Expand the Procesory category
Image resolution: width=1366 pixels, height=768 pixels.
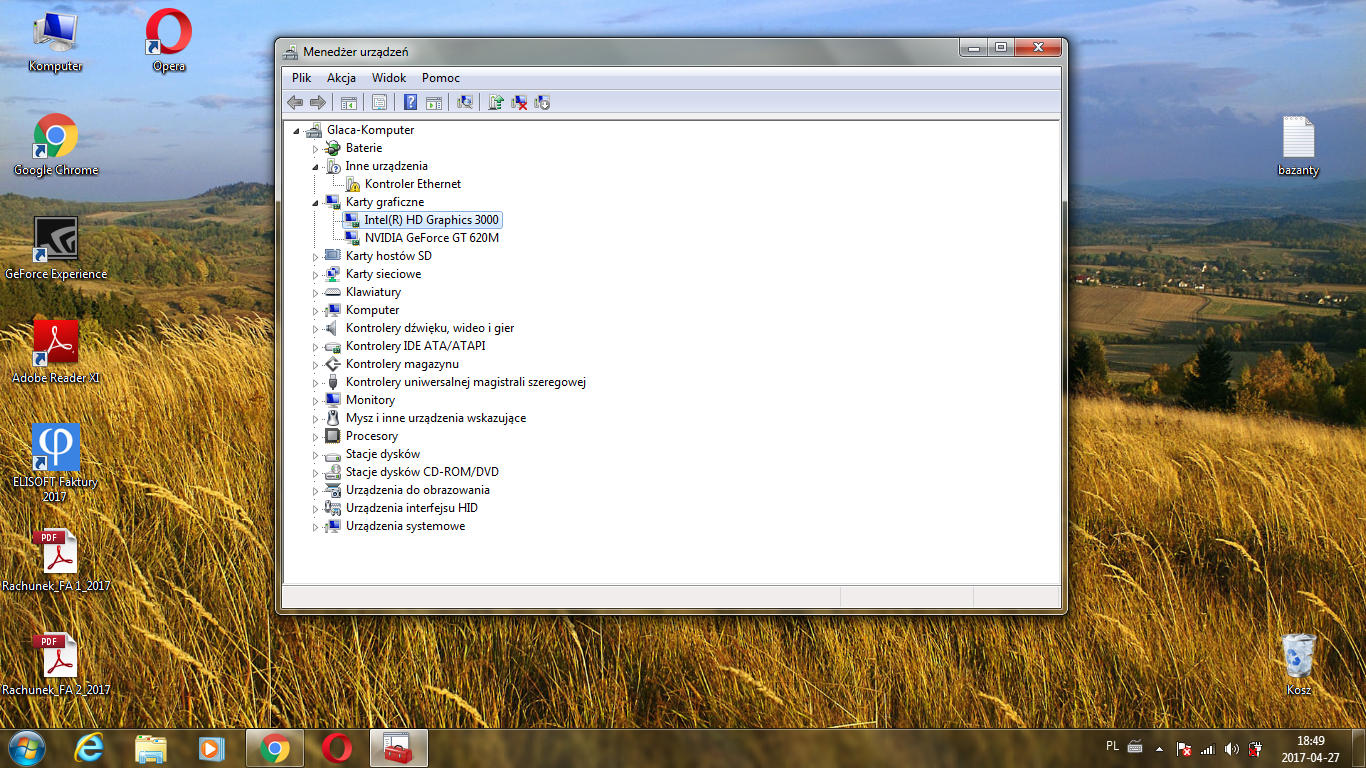[x=315, y=436]
